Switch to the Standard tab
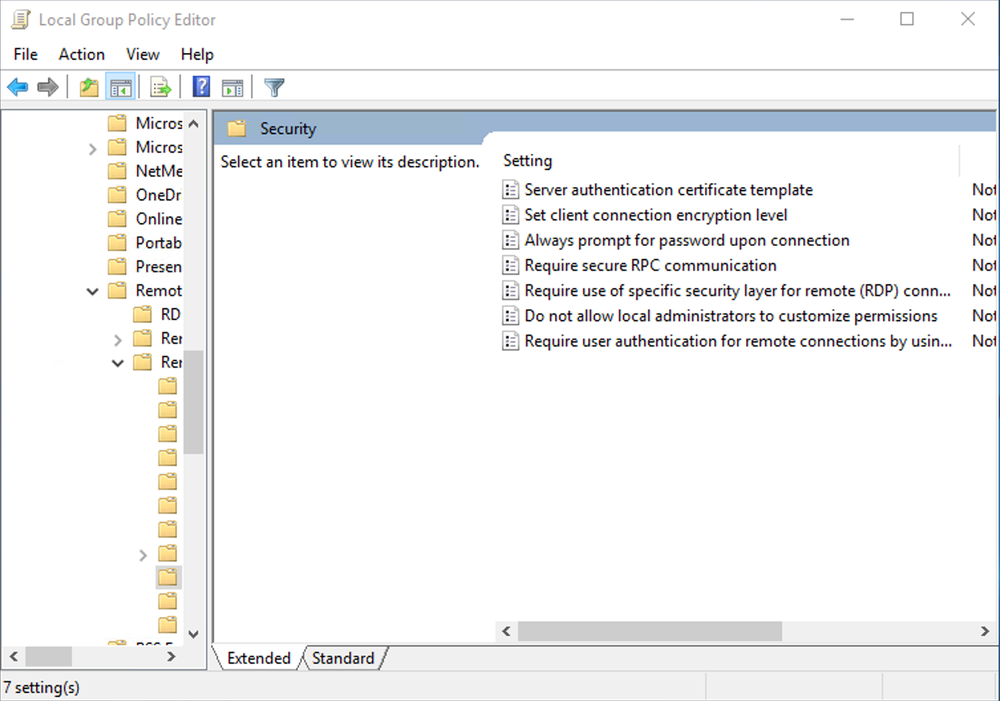Screen dimensions: 1000x701 (343, 658)
